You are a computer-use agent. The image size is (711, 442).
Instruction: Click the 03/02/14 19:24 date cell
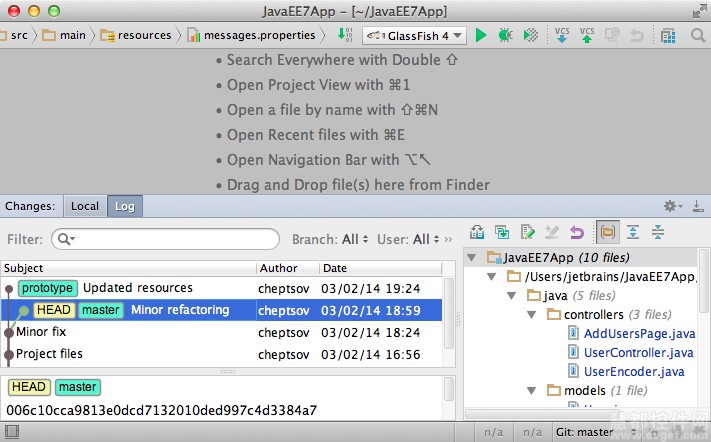click(370, 289)
